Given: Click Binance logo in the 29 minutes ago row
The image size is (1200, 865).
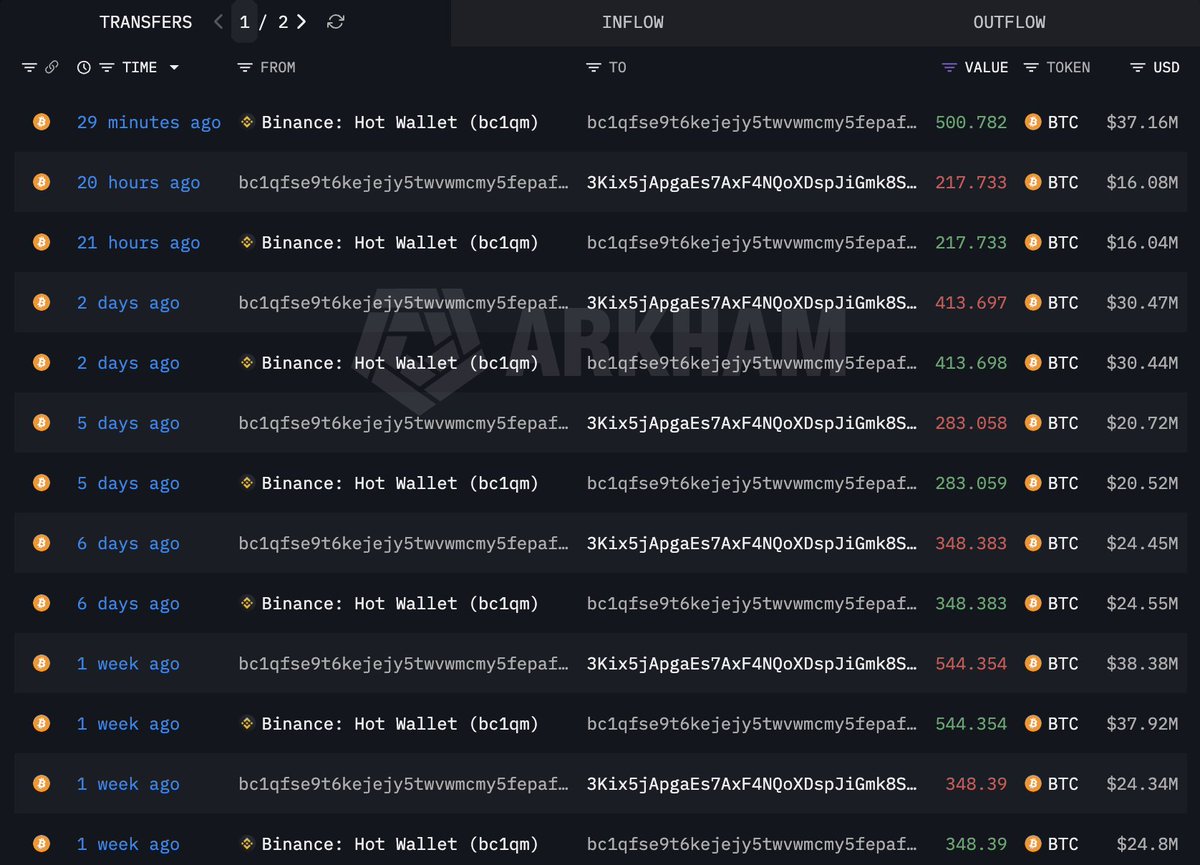Looking at the screenshot, I should 247,122.
